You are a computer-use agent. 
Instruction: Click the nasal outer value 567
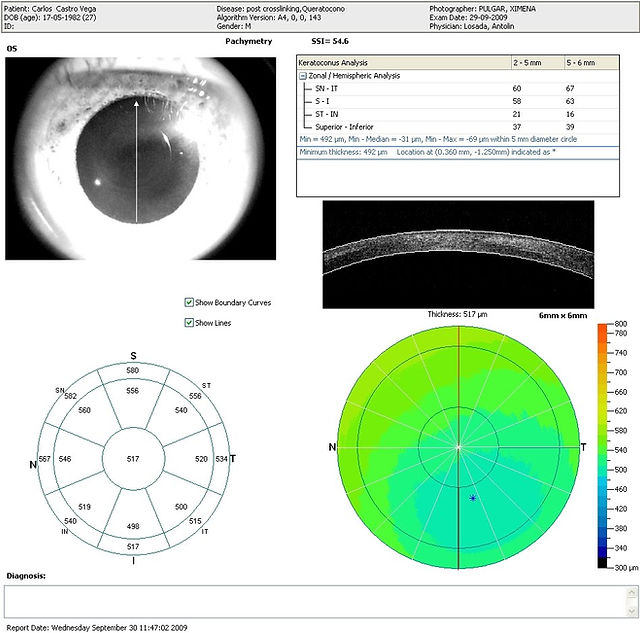point(44,459)
